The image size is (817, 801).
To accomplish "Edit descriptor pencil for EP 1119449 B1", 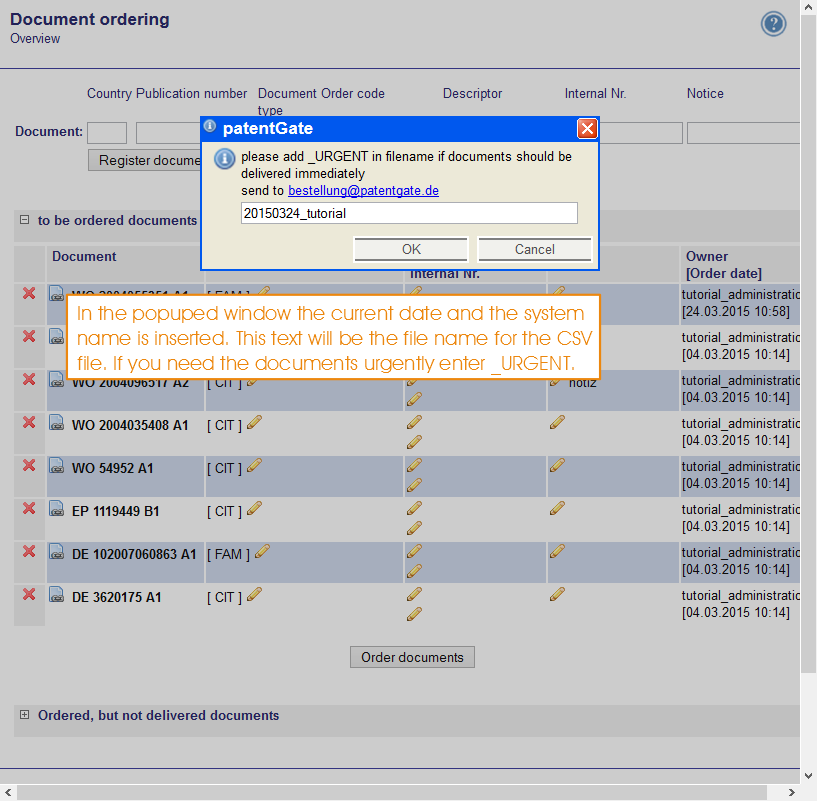I will pyautogui.click(x=414, y=508).
